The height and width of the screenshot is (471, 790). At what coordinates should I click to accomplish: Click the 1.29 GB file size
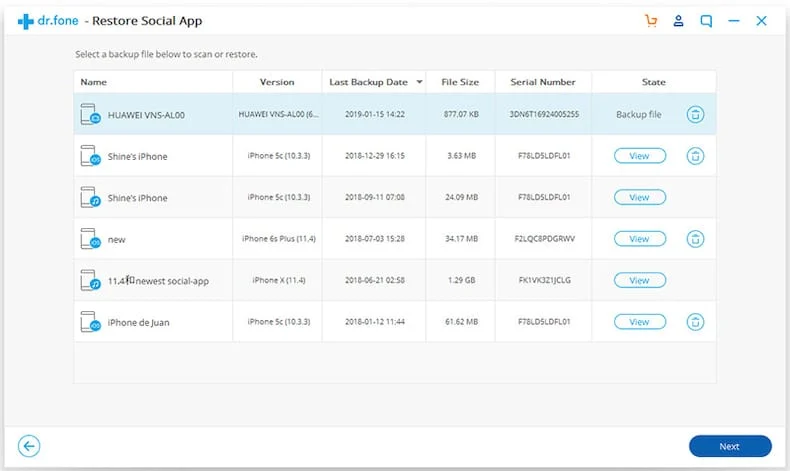pyautogui.click(x=462, y=280)
